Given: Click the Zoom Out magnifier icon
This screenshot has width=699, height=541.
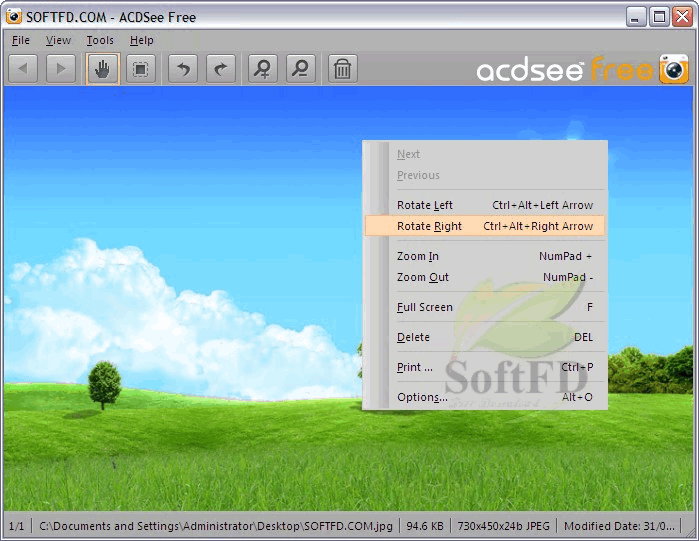Looking at the screenshot, I should tap(301, 69).
